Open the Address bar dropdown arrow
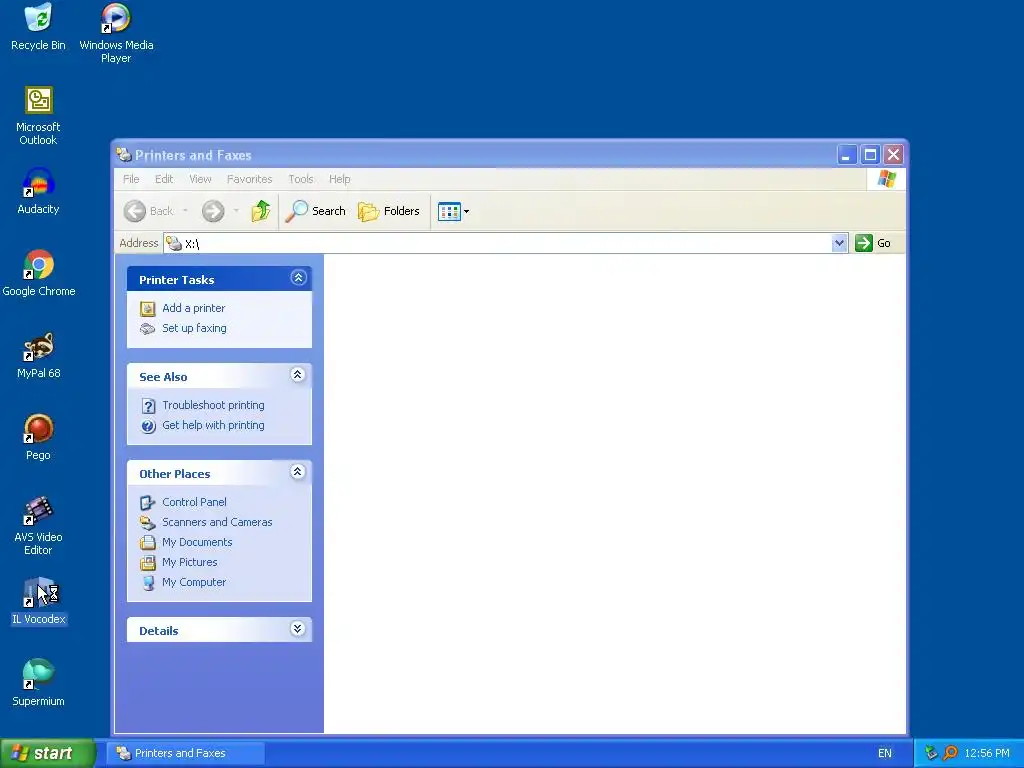The image size is (1024, 768). pyautogui.click(x=839, y=243)
